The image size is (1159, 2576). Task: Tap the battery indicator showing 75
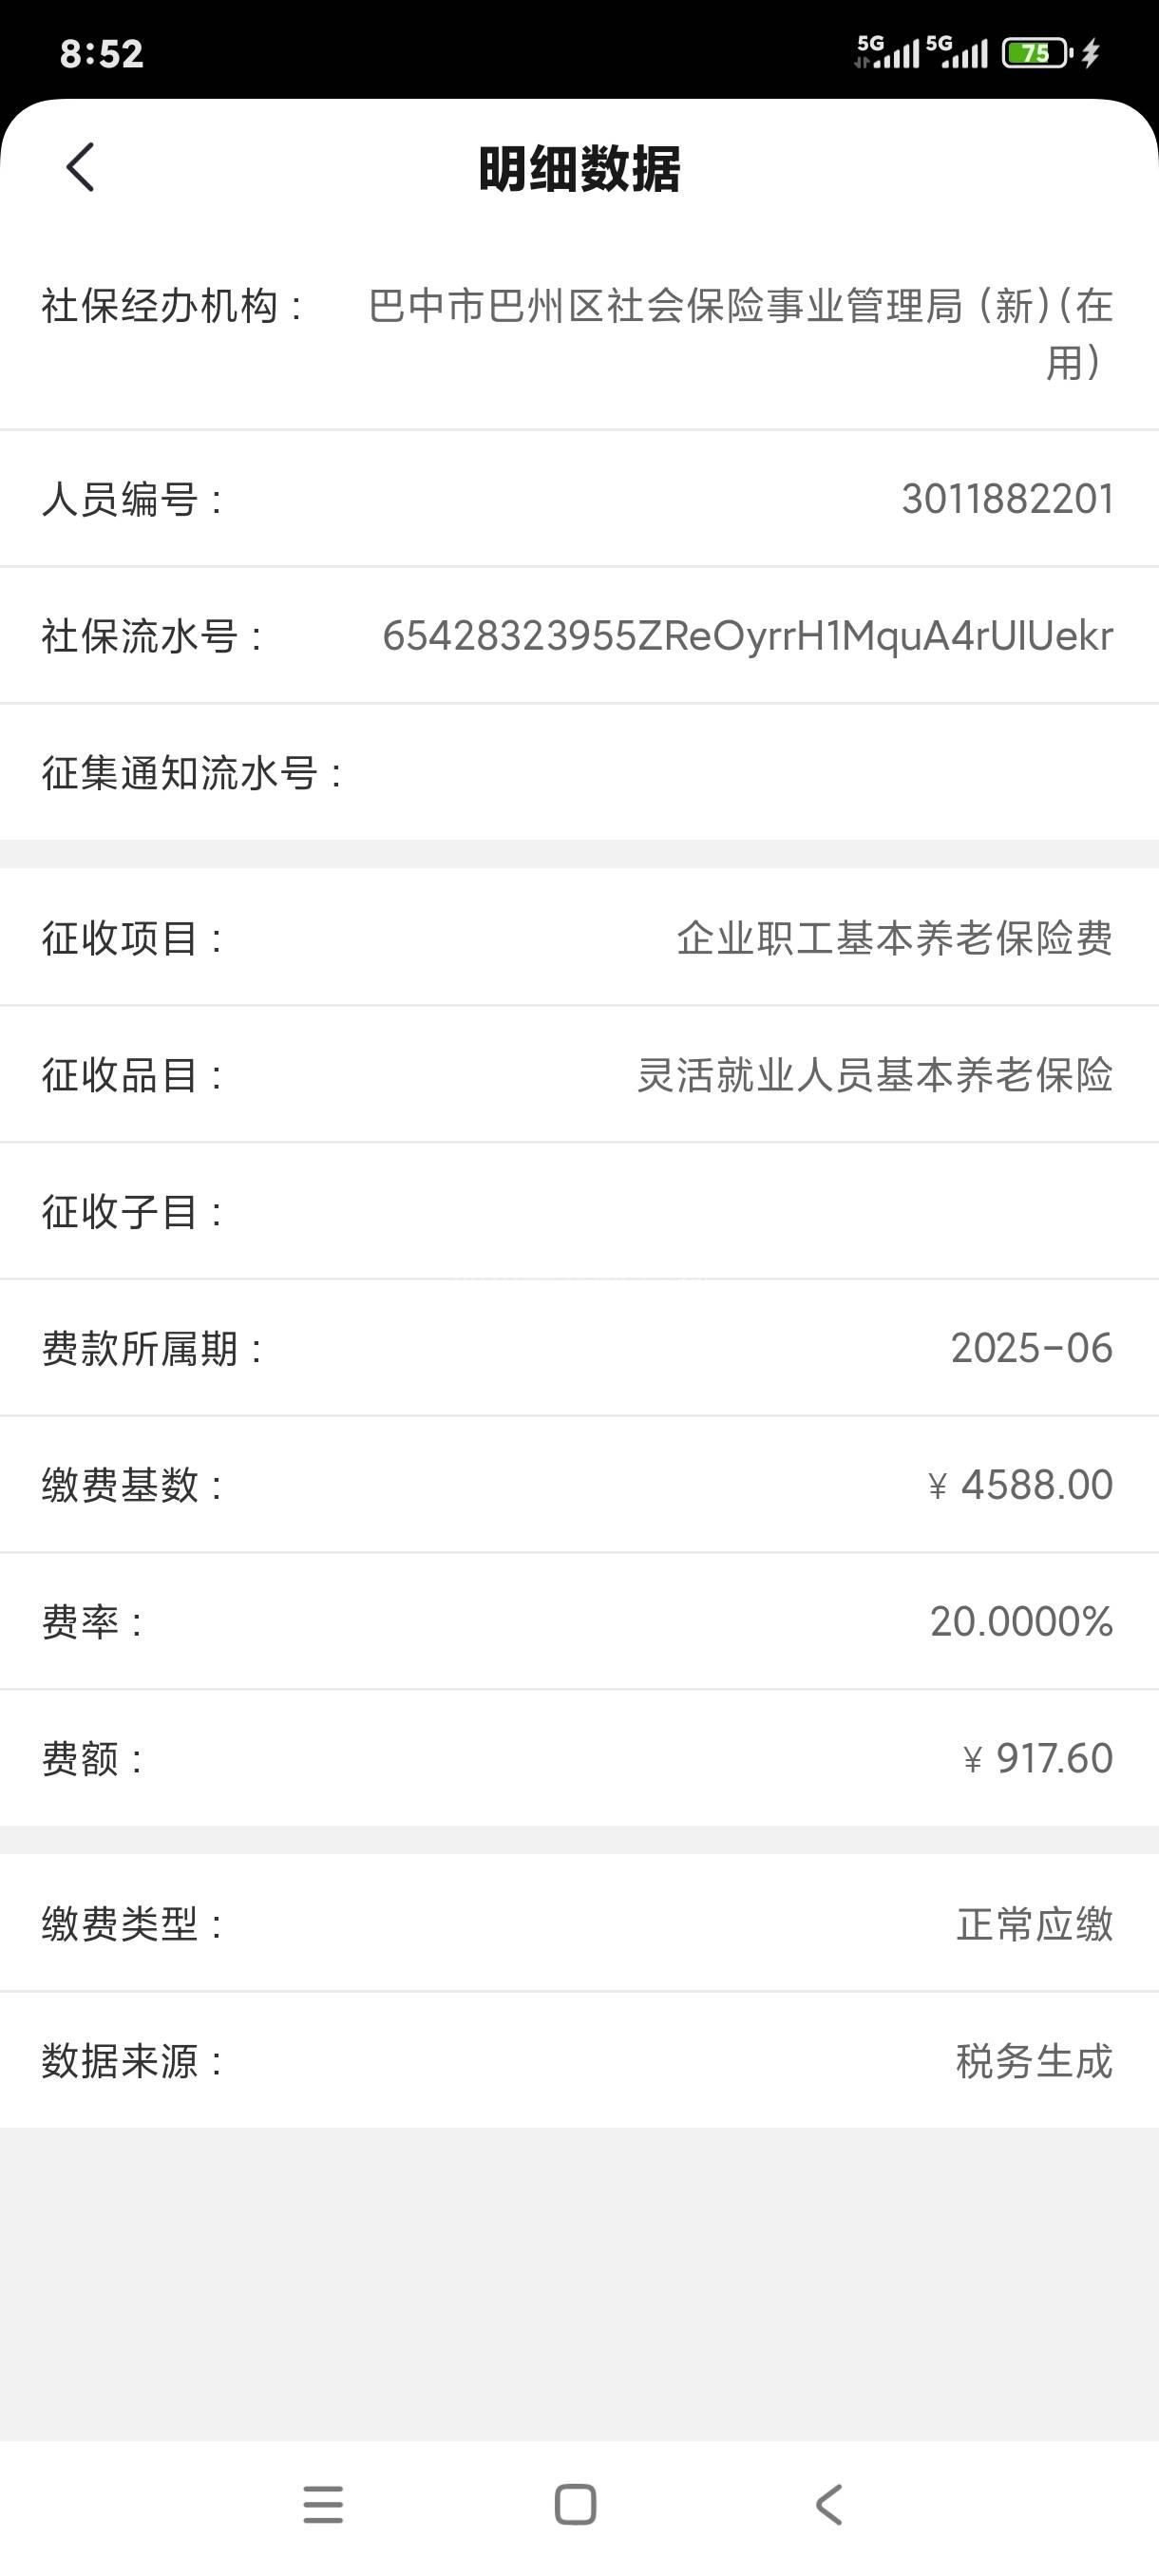(x=1036, y=52)
